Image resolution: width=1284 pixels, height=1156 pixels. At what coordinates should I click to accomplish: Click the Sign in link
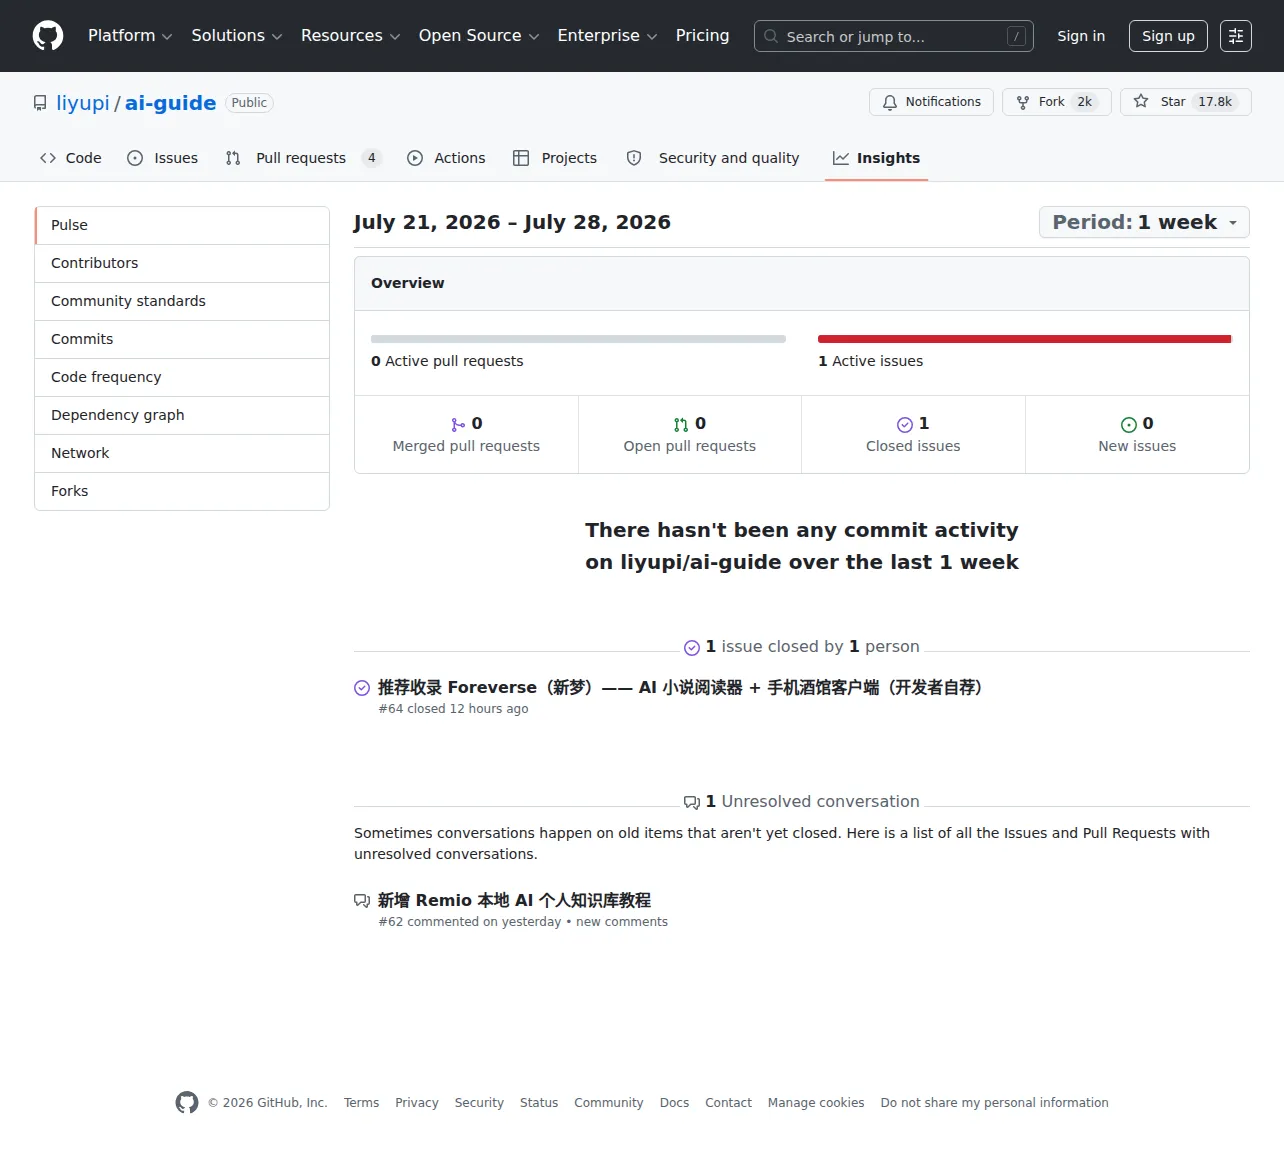click(x=1081, y=36)
